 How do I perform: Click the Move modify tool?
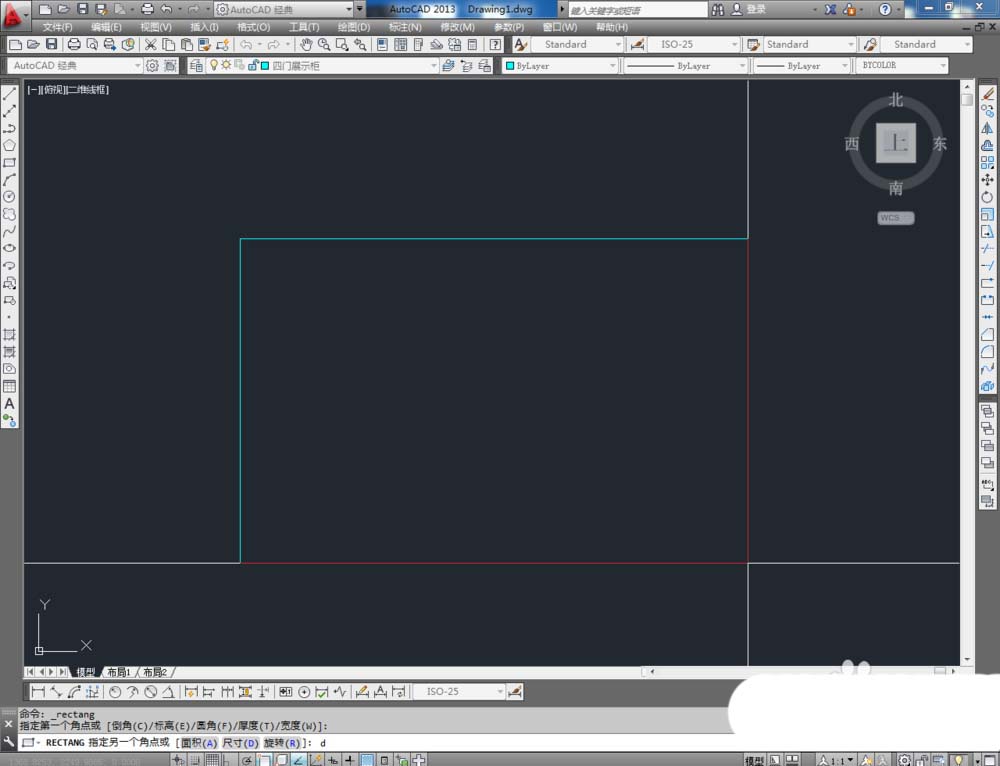pos(987,180)
